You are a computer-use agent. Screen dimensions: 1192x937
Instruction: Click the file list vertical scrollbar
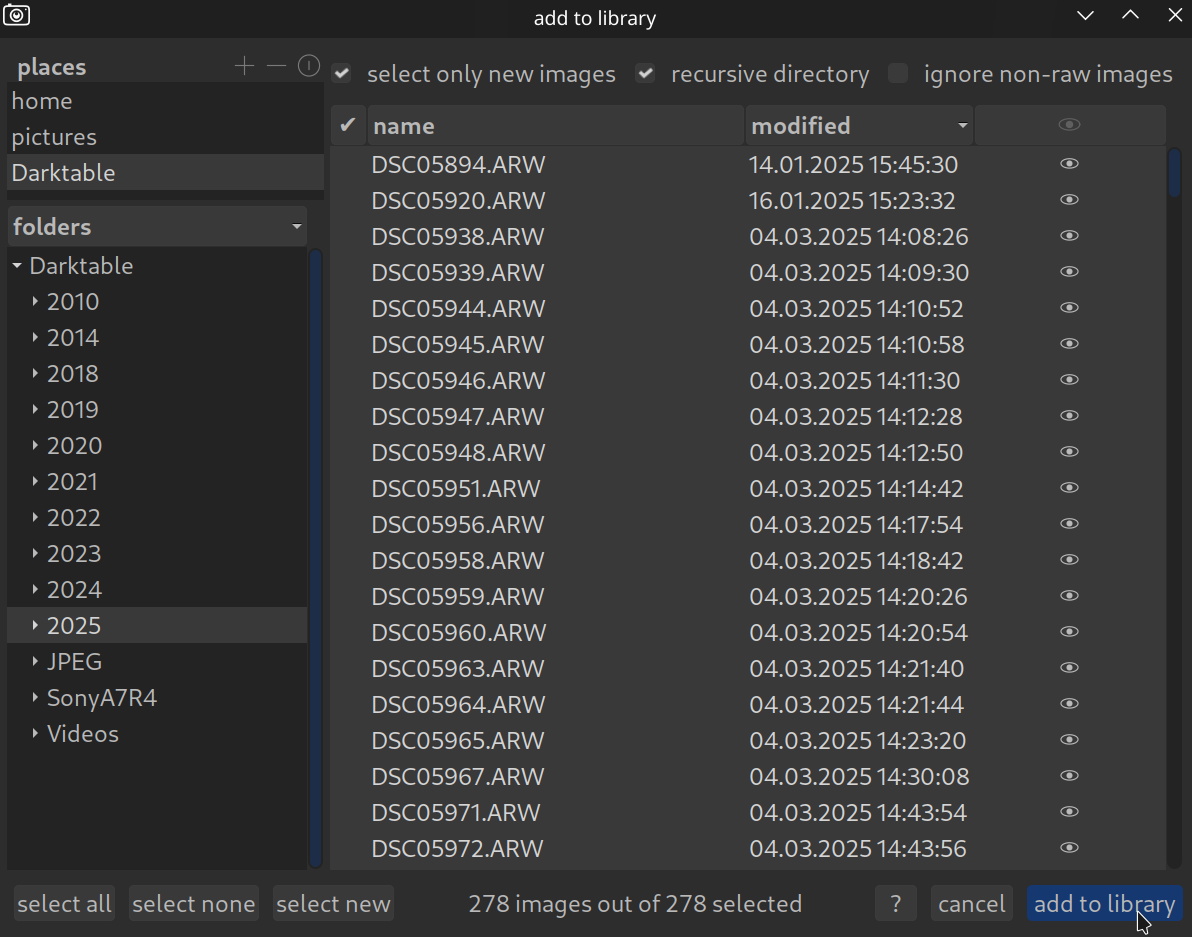click(x=1174, y=500)
